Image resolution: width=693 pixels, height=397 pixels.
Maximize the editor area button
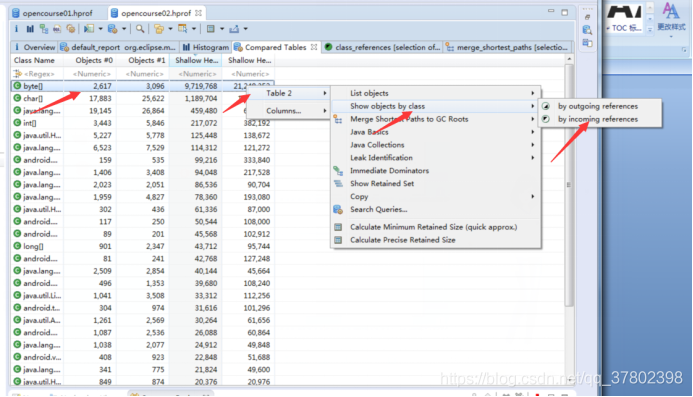[x=564, y=12]
